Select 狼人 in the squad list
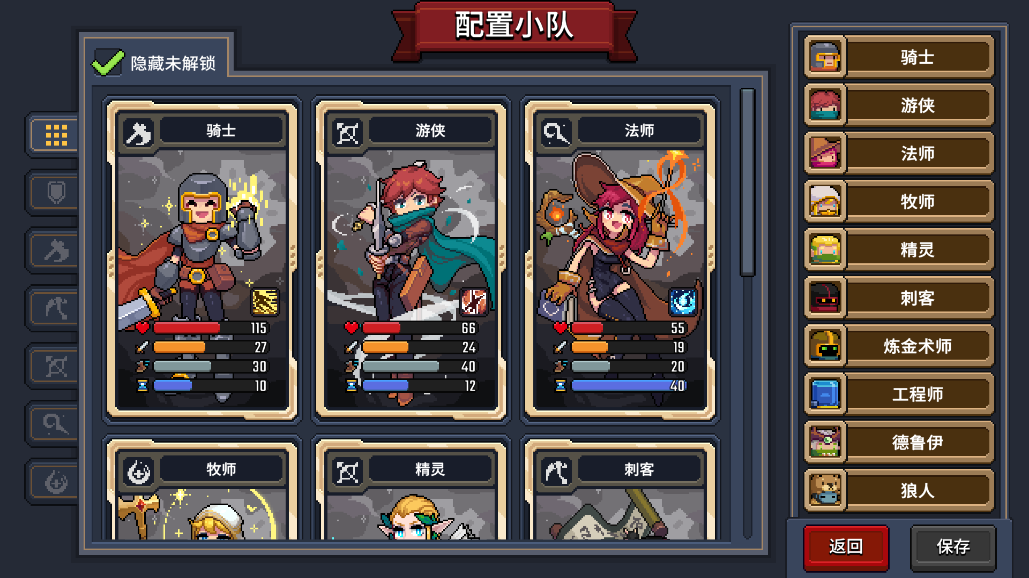The height and width of the screenshot is (578, 1029). pyautogui.click(x=899, y=490)
